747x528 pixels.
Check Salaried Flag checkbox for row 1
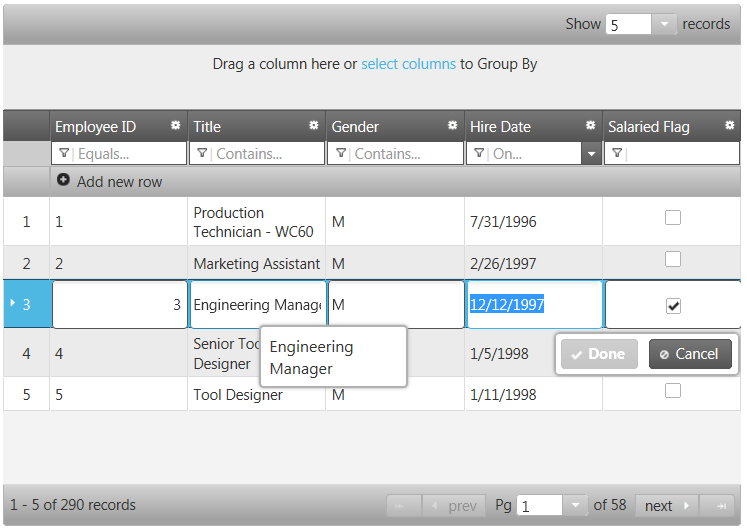click(x=673, y=218)
